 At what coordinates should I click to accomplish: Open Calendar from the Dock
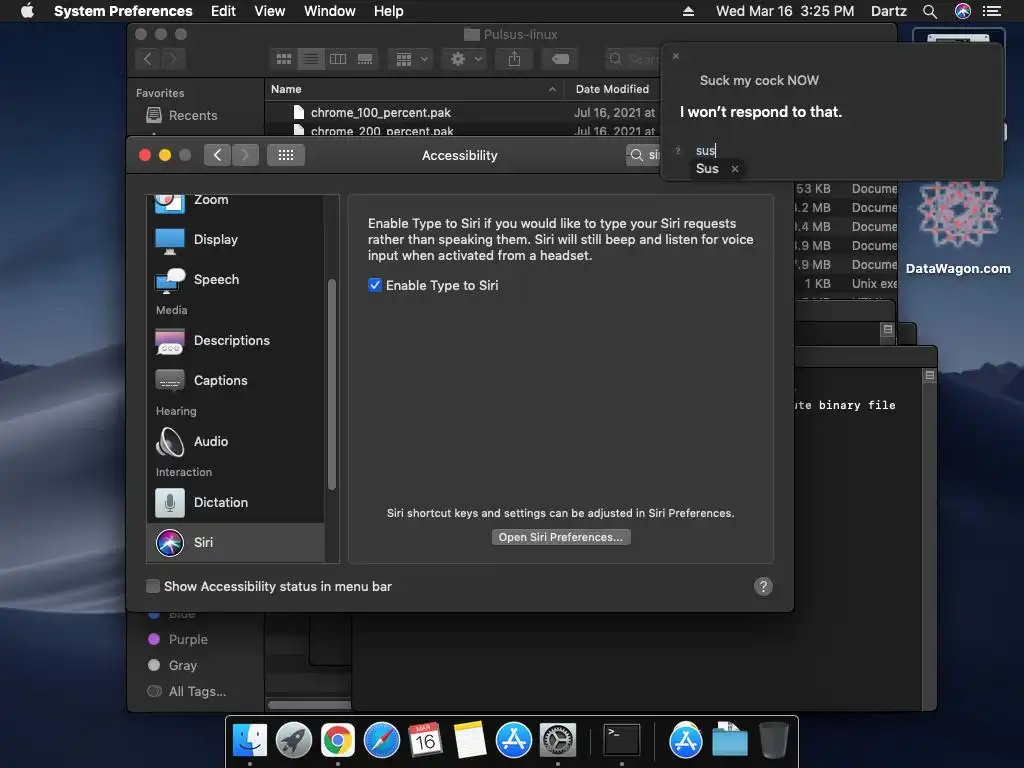426,741
